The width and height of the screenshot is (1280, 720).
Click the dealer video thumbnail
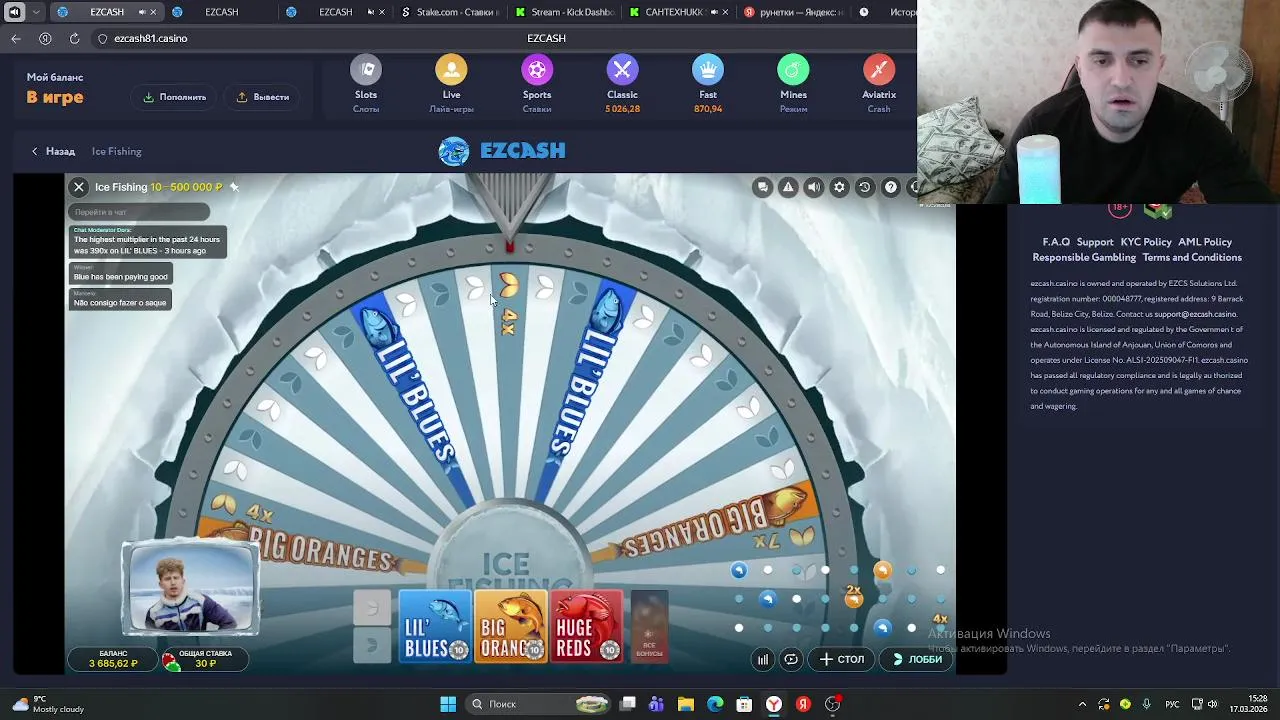tap(191, 589)
